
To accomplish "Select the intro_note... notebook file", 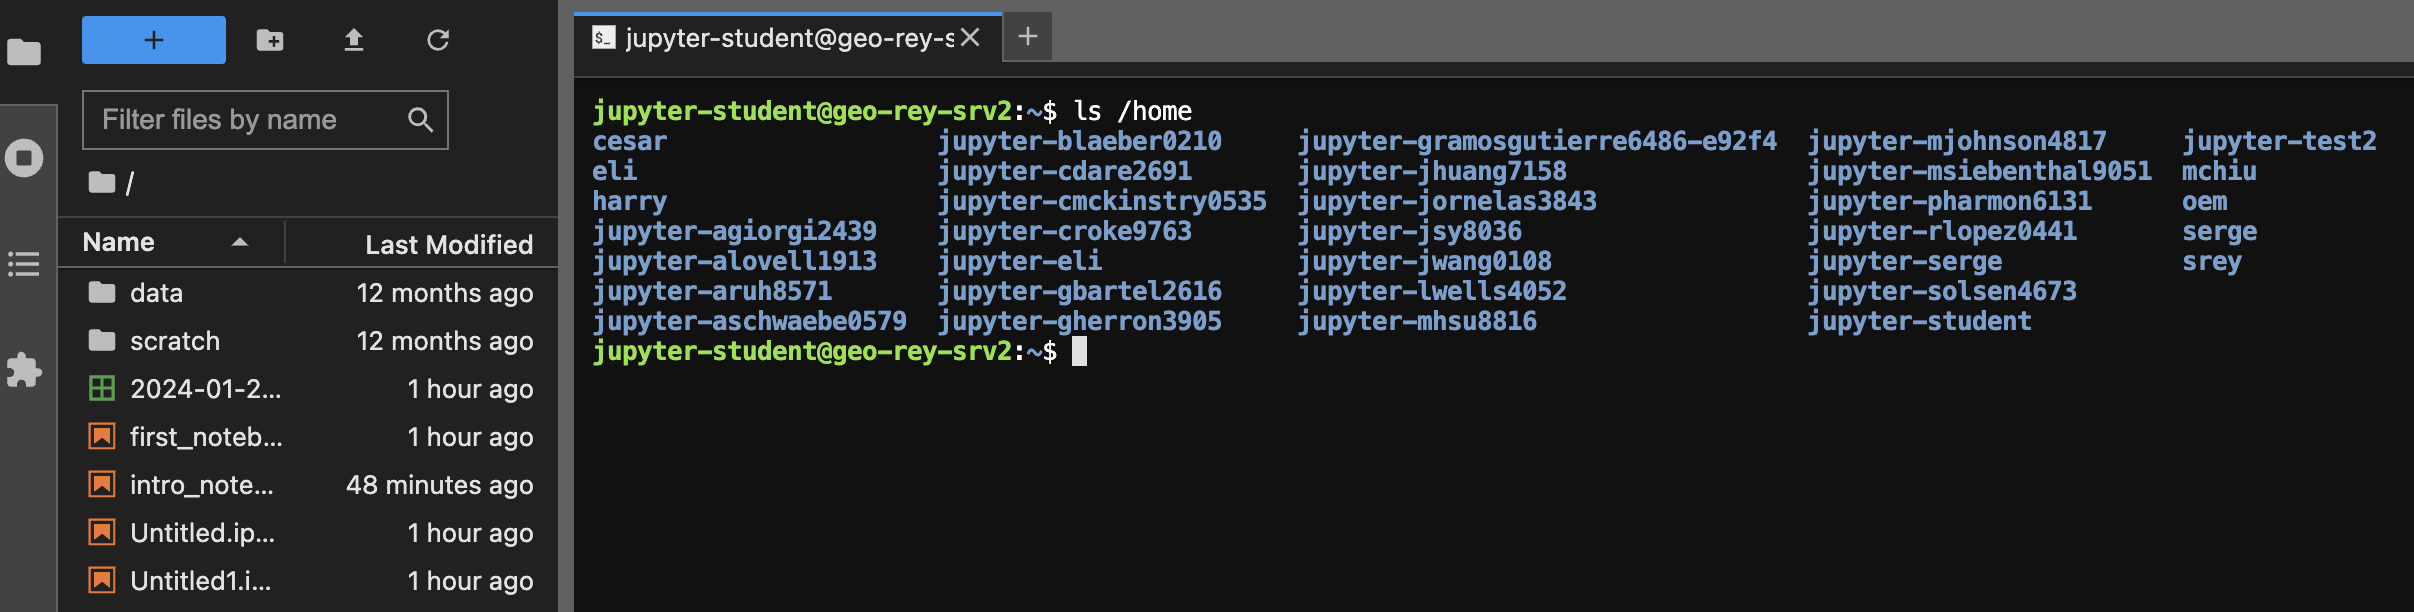I will (201, 485).
